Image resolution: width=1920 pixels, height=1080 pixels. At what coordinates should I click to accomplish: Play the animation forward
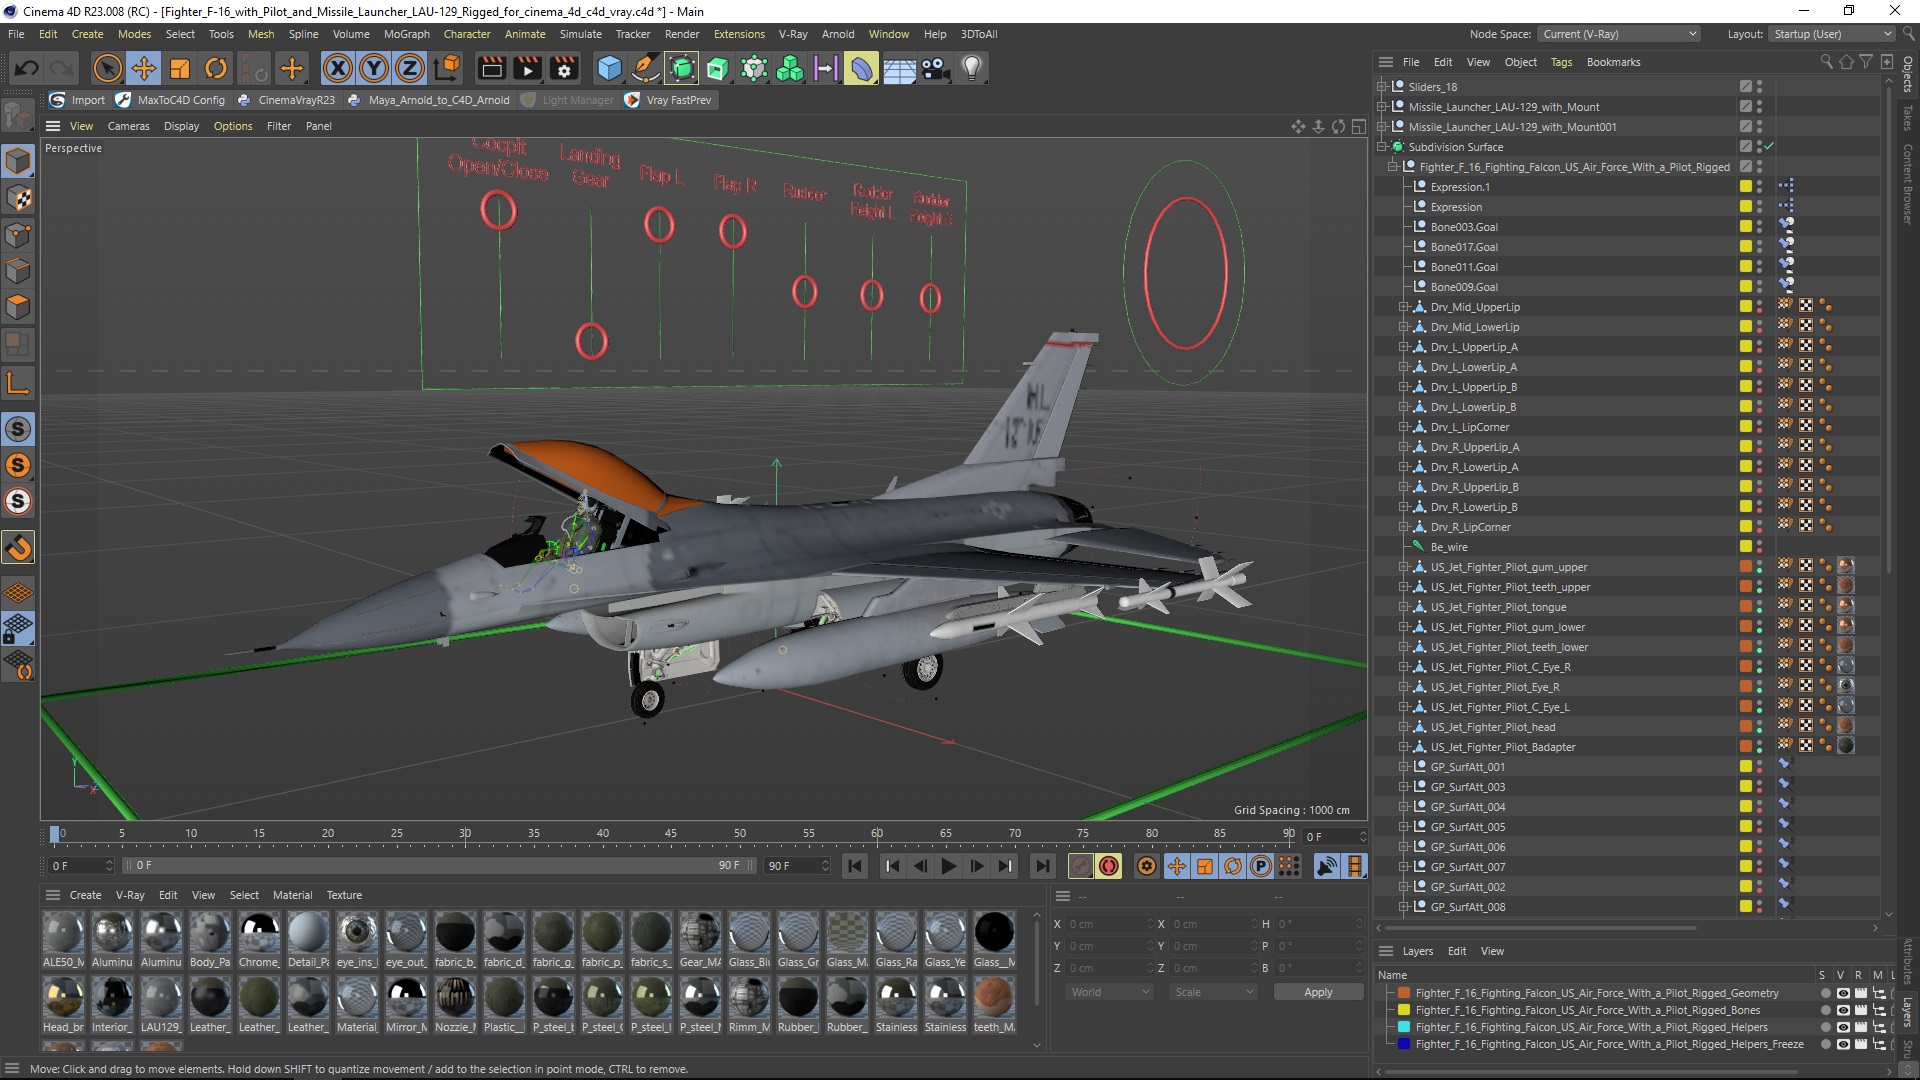[x=948, y=866]
